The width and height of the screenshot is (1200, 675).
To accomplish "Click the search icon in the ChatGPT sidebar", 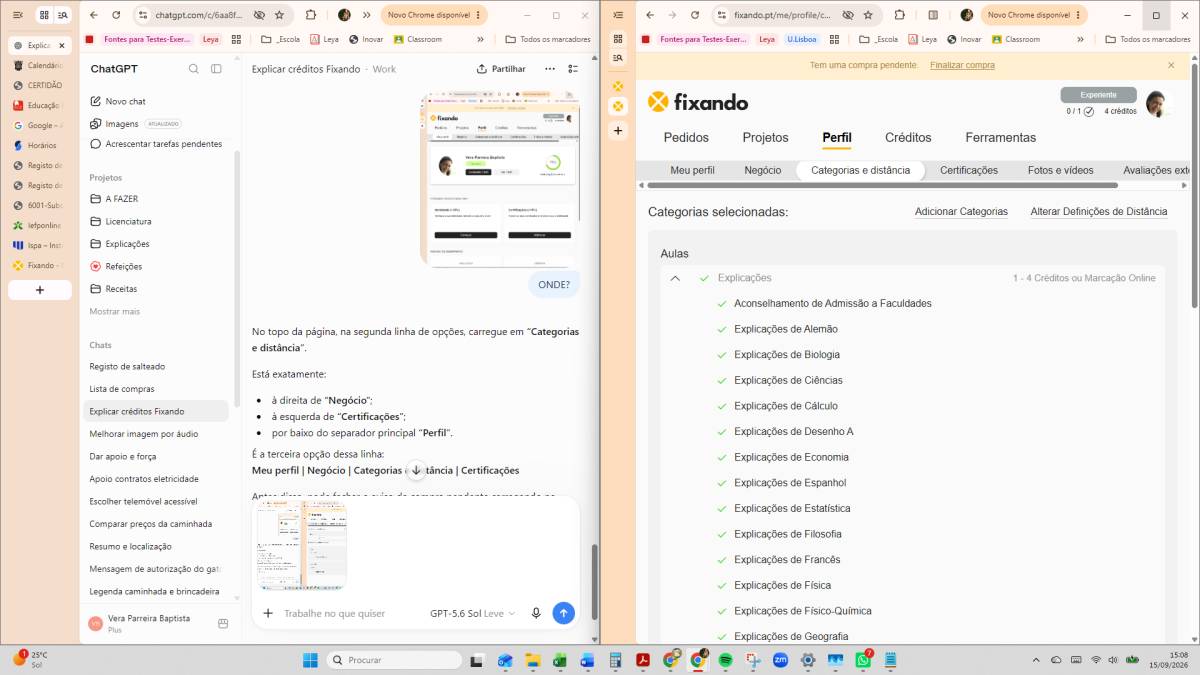I will [x=194, y=69].
